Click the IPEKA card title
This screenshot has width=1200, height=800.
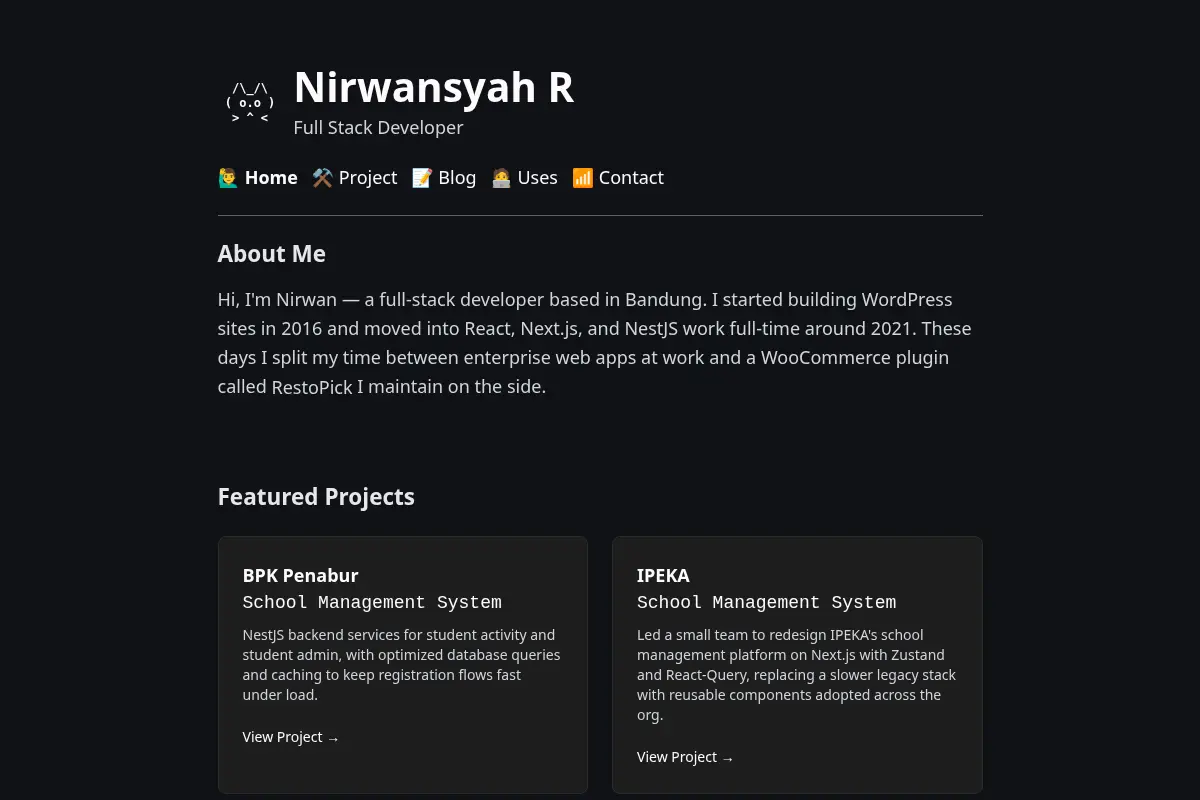663,575
